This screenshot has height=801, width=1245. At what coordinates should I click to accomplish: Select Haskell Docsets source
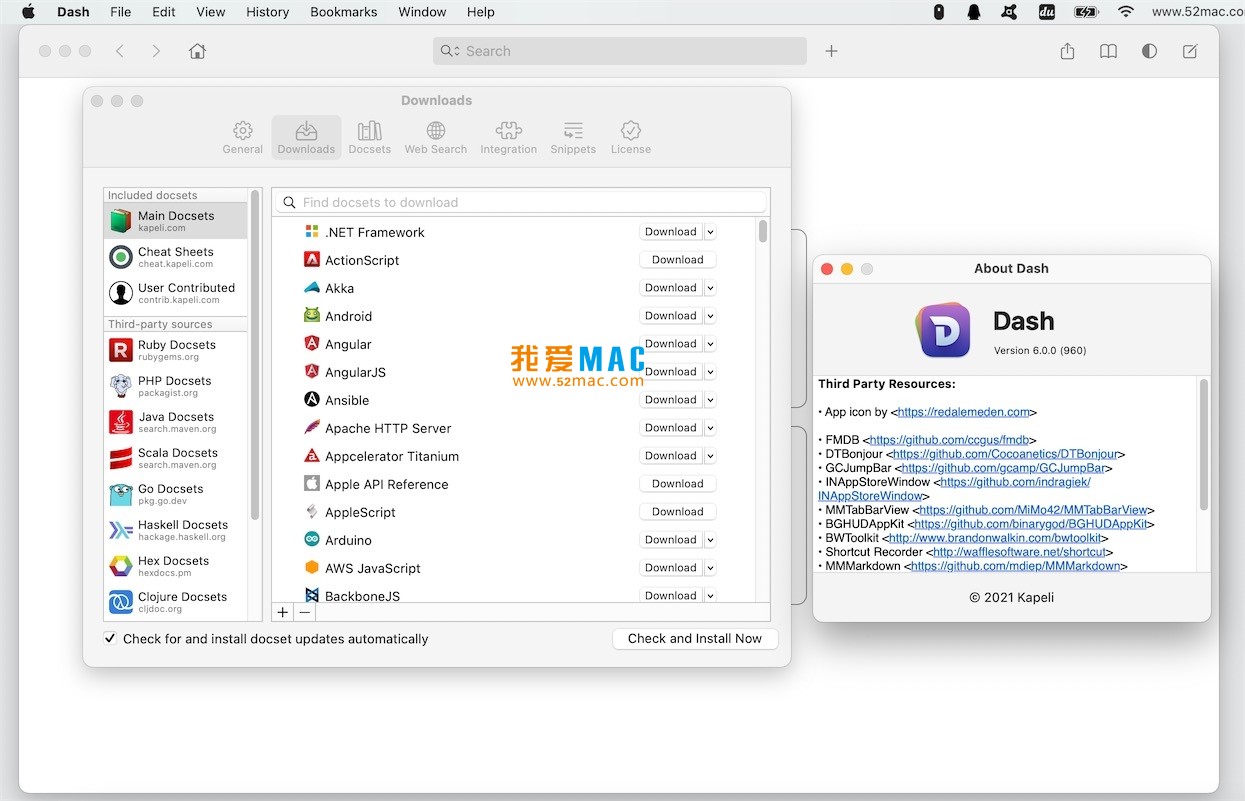[x=175, y=530]
